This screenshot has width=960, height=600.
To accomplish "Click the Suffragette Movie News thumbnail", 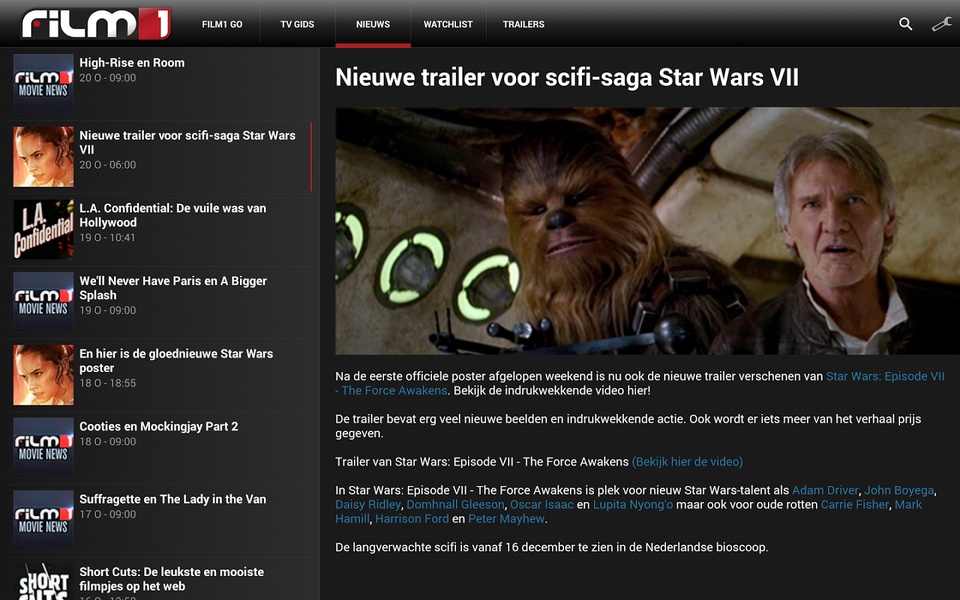I will tap(43, 521).
